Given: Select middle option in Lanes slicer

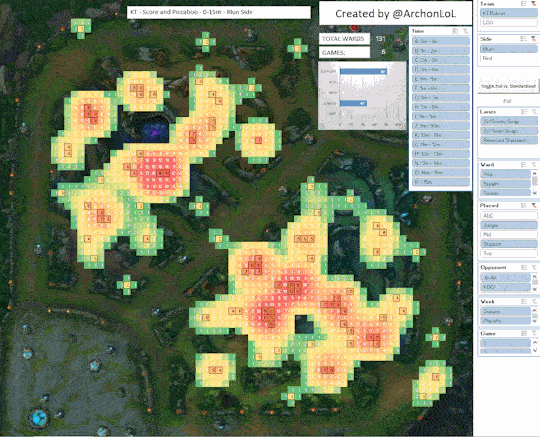Looking at the screenshot, I should 509,131.
